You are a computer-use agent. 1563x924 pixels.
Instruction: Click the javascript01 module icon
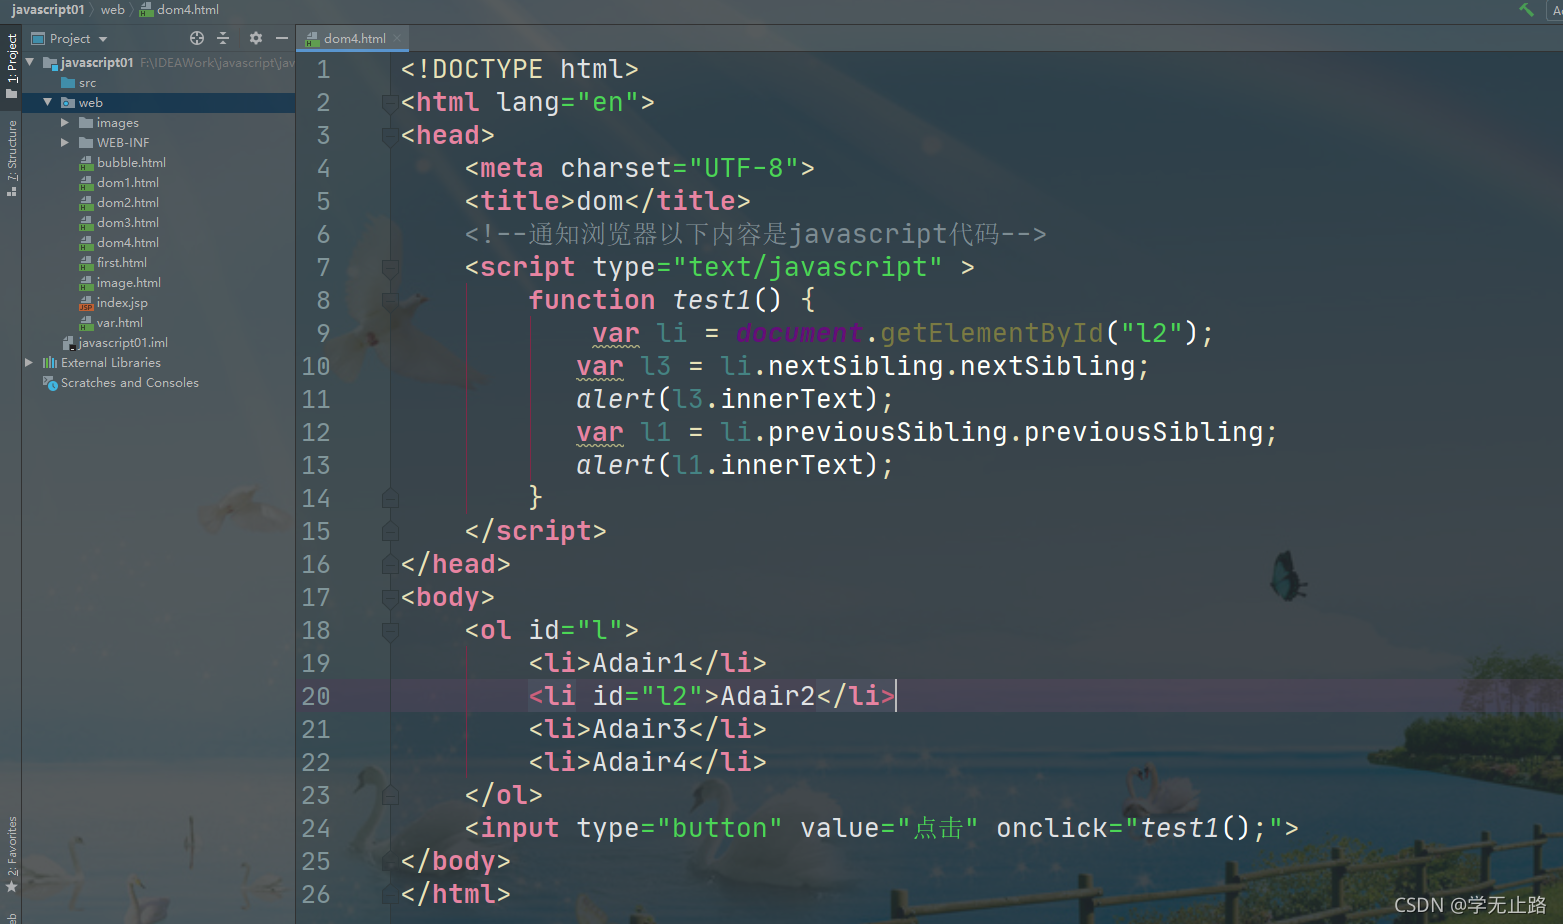(x=50, y=63)
